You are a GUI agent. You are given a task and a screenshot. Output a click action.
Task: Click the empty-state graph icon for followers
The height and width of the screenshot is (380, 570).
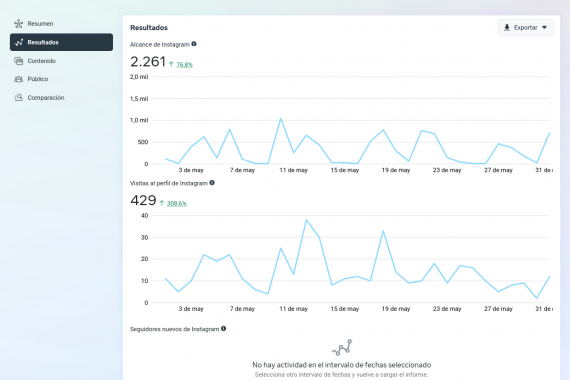(342, 348)
